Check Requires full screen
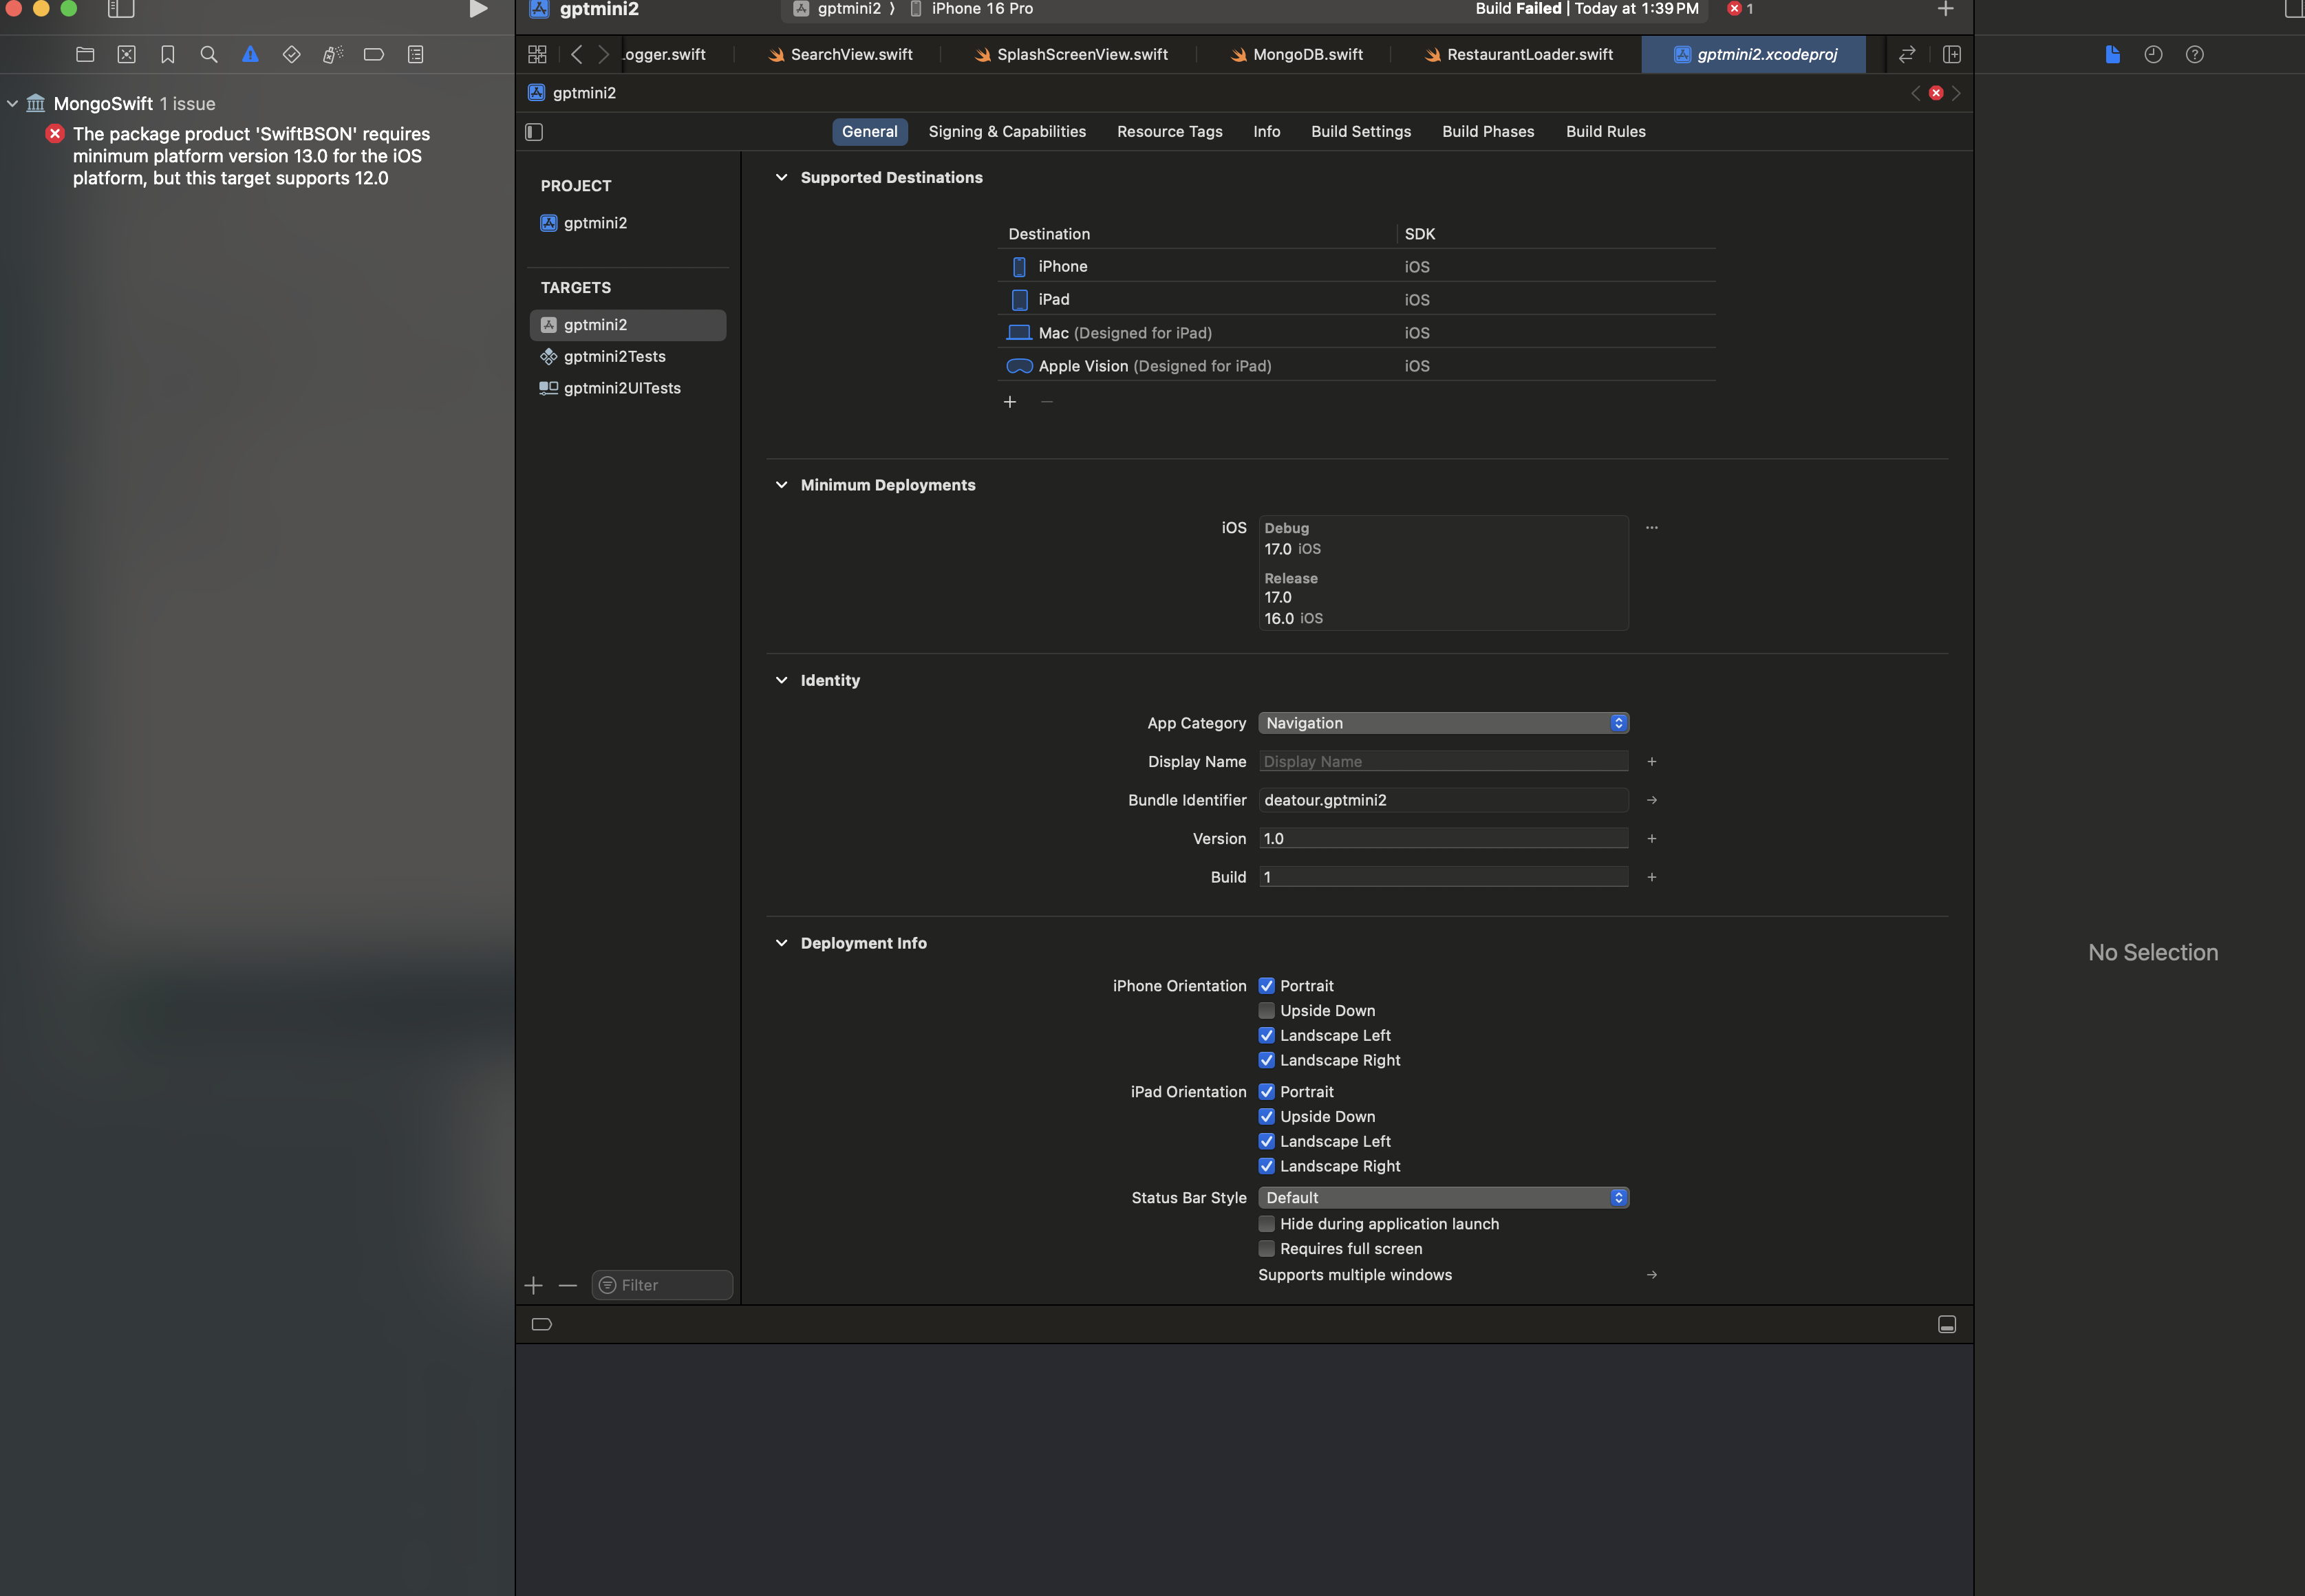Screen dimensions: 2305x1596 point(1266,1248)
